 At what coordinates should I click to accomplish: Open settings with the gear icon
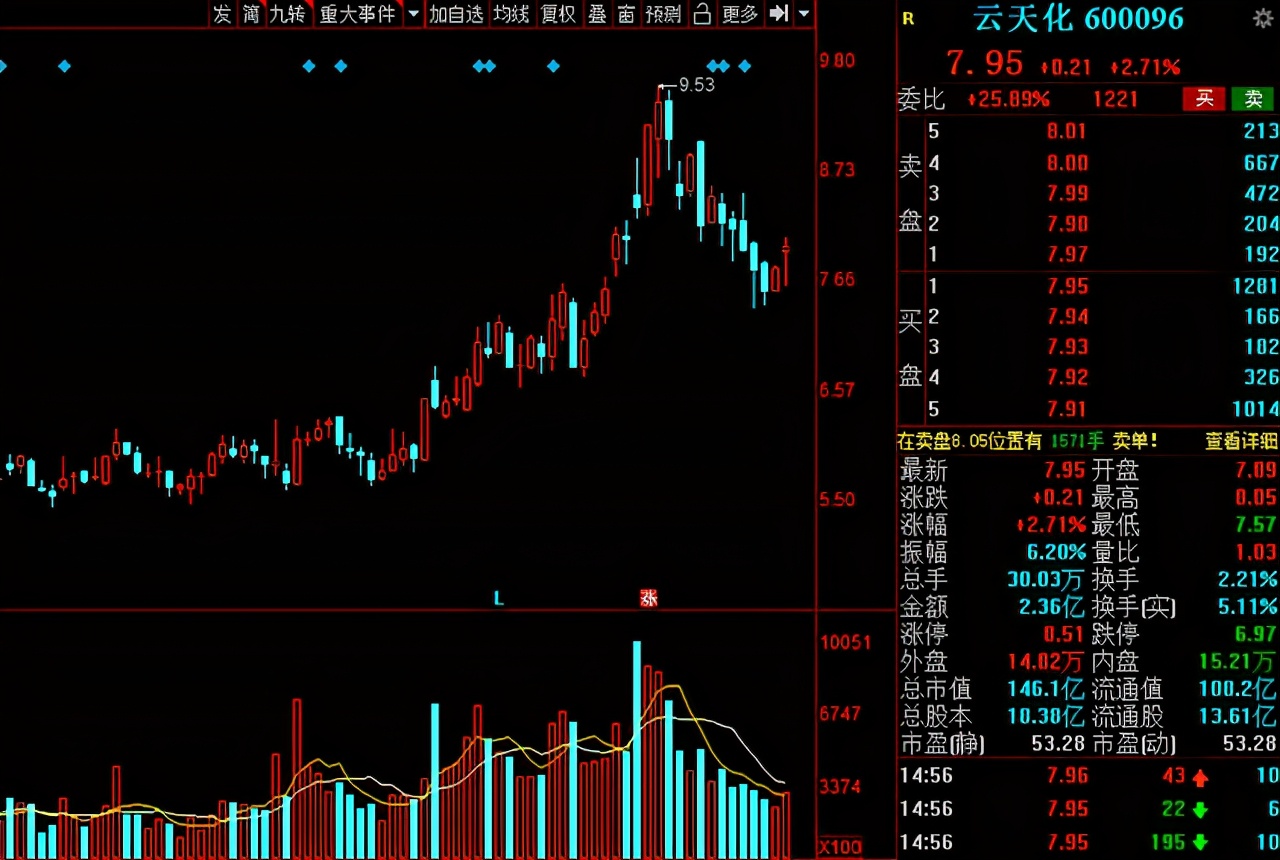click(x=1263, y=18)
